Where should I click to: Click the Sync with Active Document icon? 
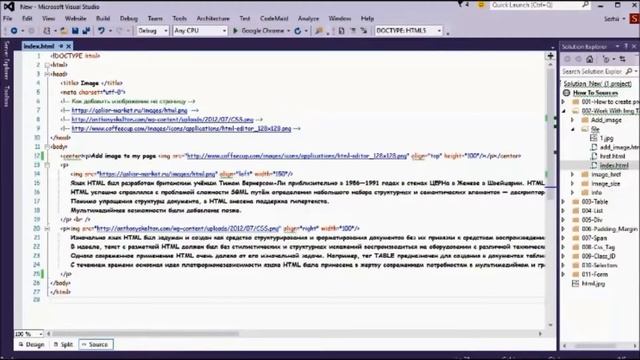point(622,60)
